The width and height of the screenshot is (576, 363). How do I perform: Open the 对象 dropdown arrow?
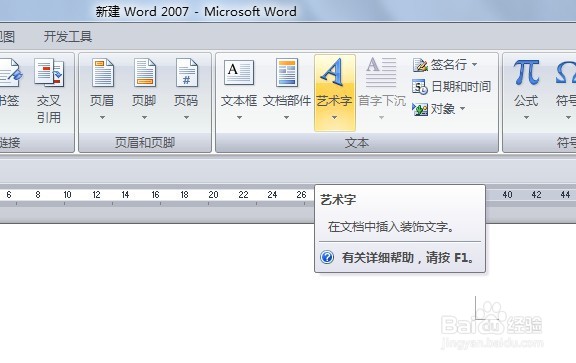(x=462, y=108)
